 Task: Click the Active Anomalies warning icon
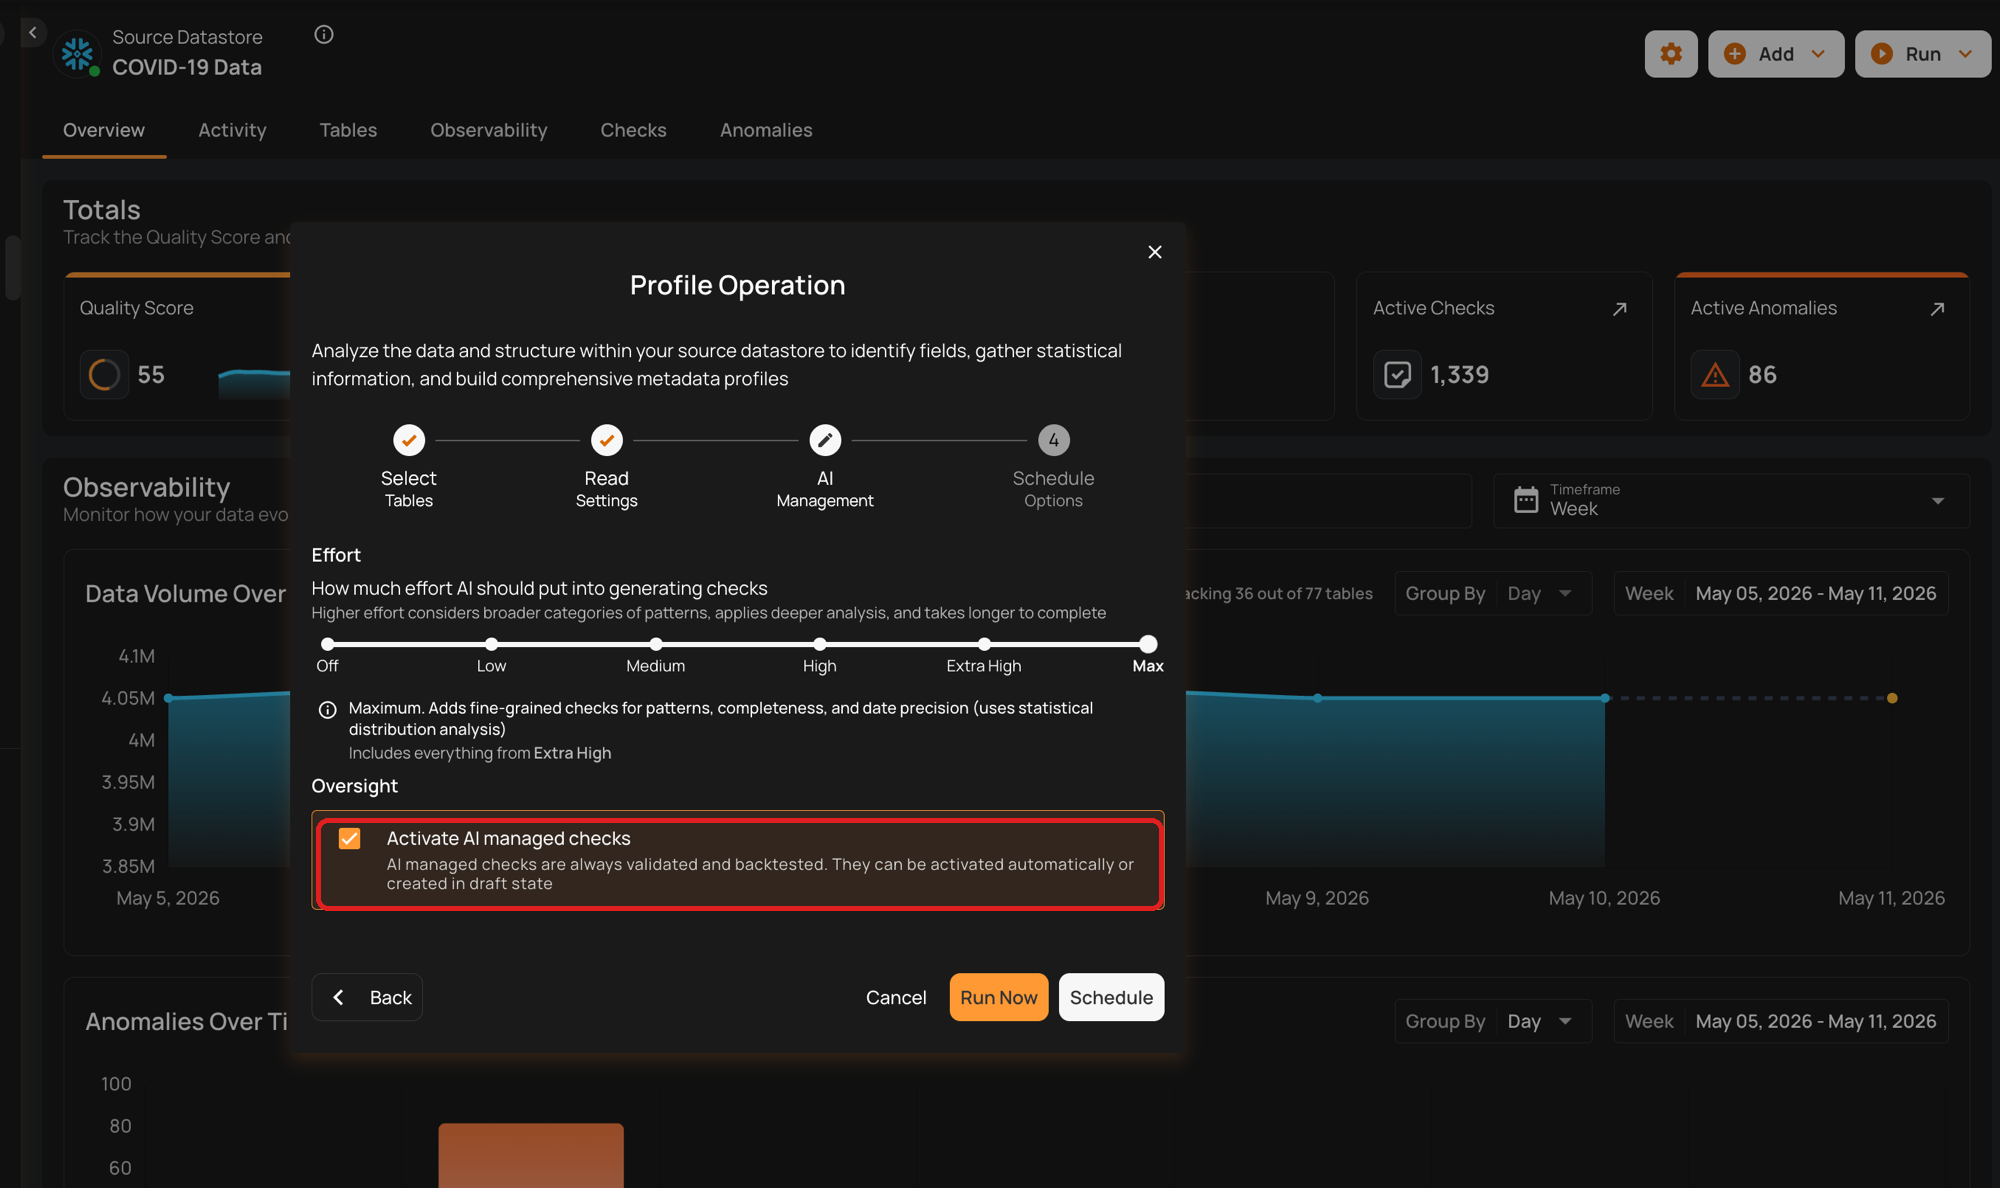(1715, 375)
